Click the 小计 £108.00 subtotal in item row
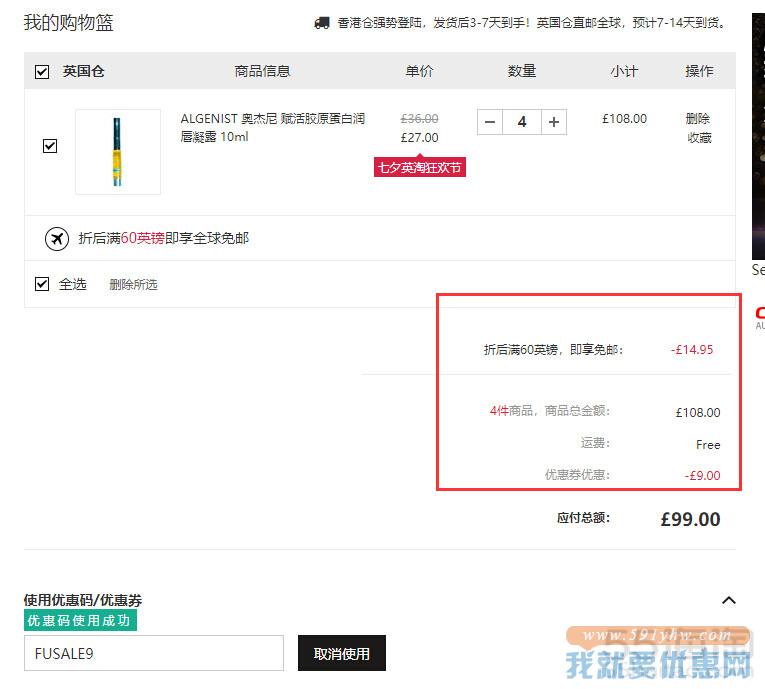This screenshot has width=765, height=689. [624, 119]
